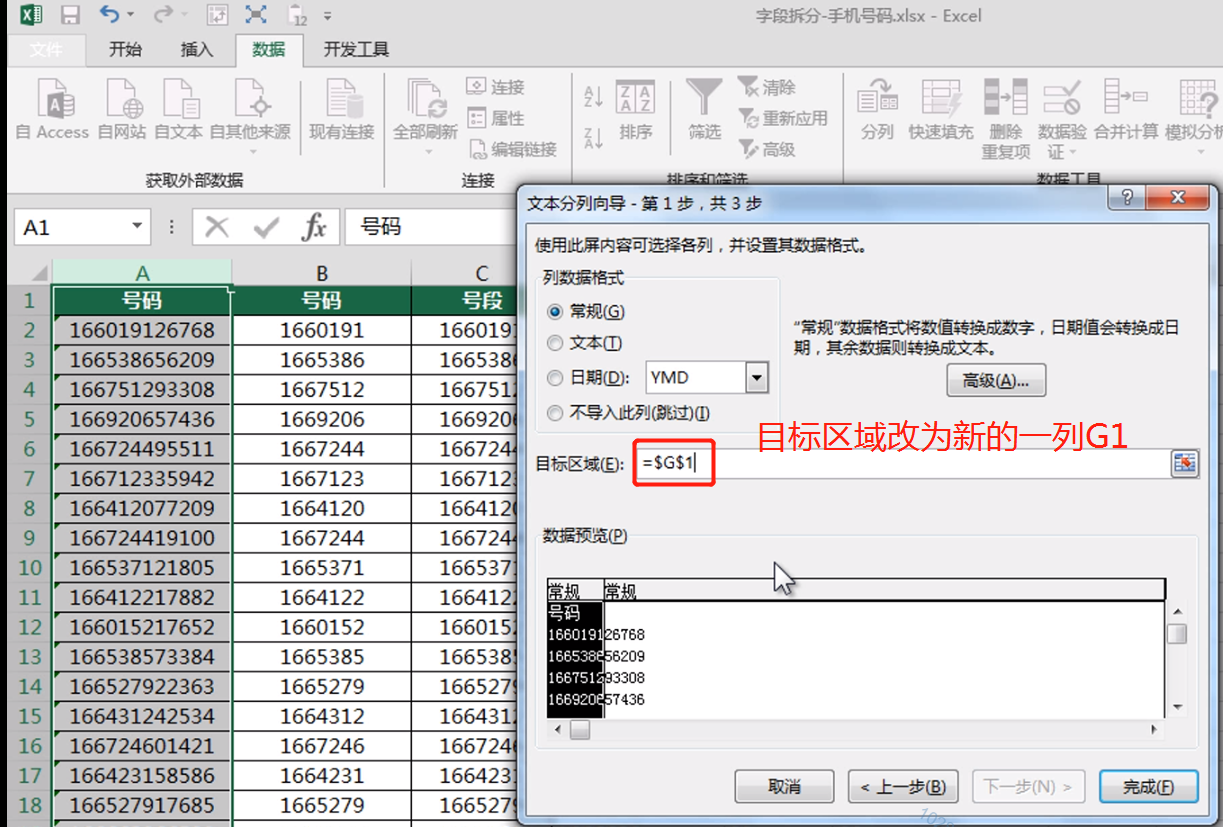Import data from text file (自文本)
Viewport: 1223px width, 827px height.
pyautogui.click(x=180, y=110)
